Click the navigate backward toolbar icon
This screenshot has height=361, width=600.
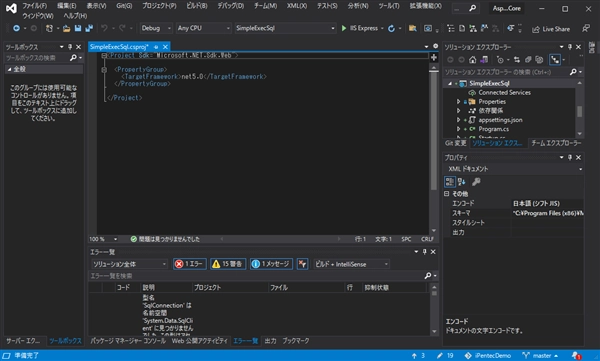(x=16, y=28)
